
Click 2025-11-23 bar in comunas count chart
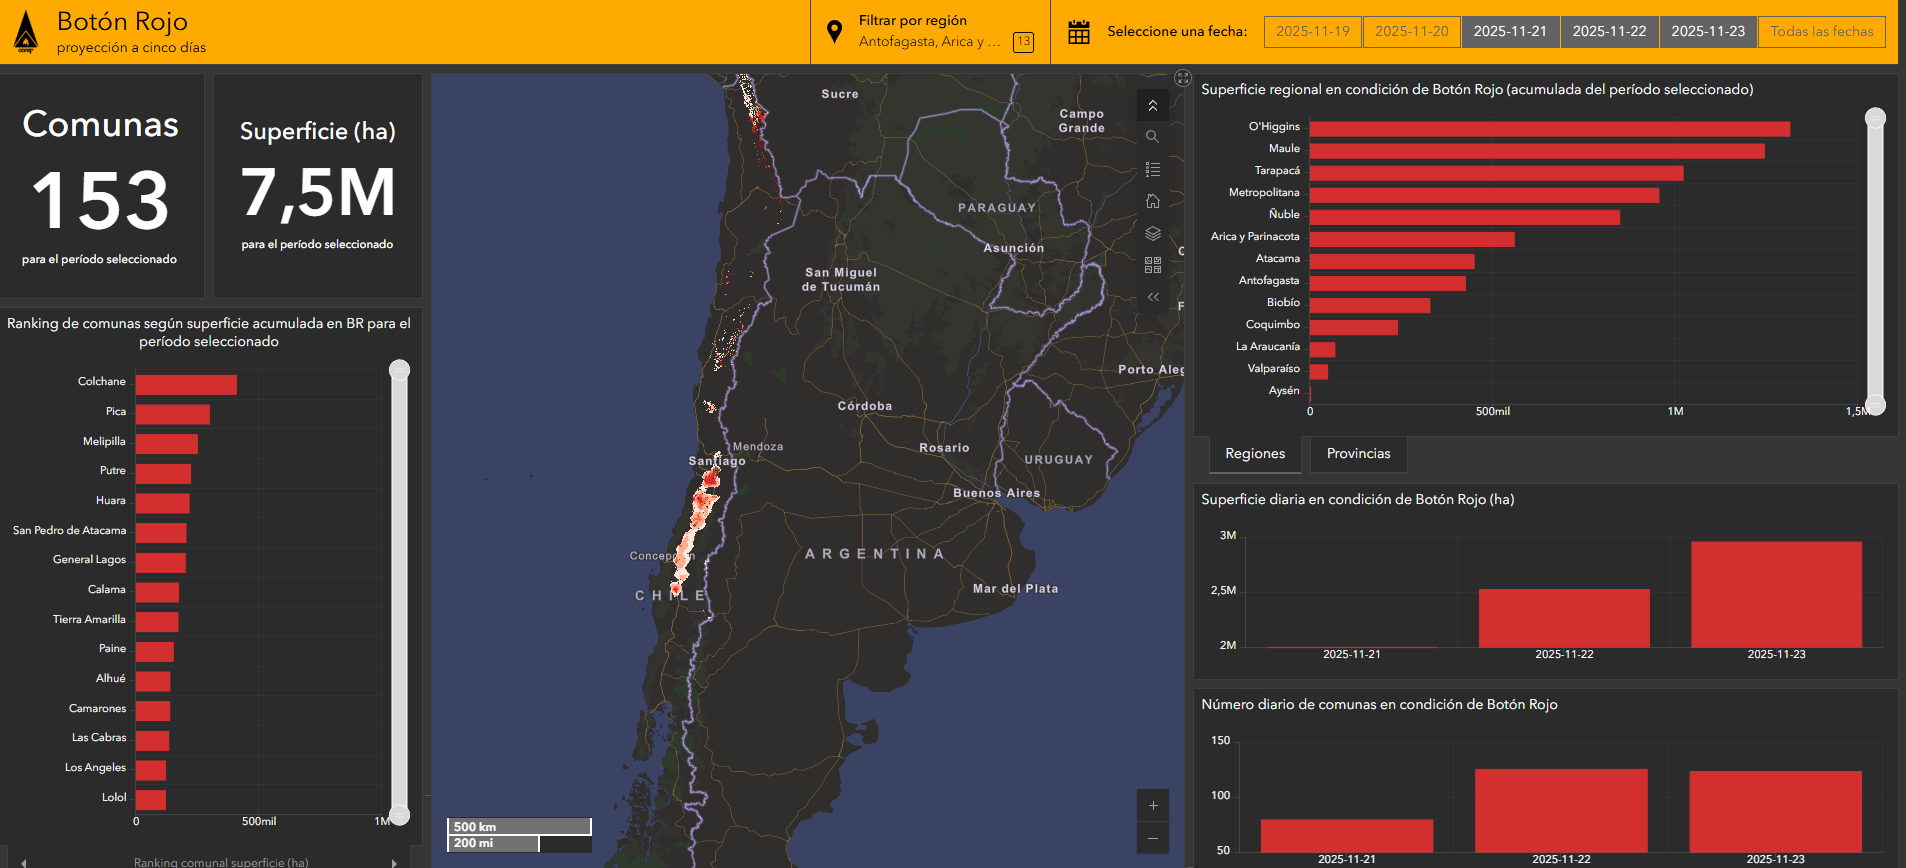pos(1775,811)
